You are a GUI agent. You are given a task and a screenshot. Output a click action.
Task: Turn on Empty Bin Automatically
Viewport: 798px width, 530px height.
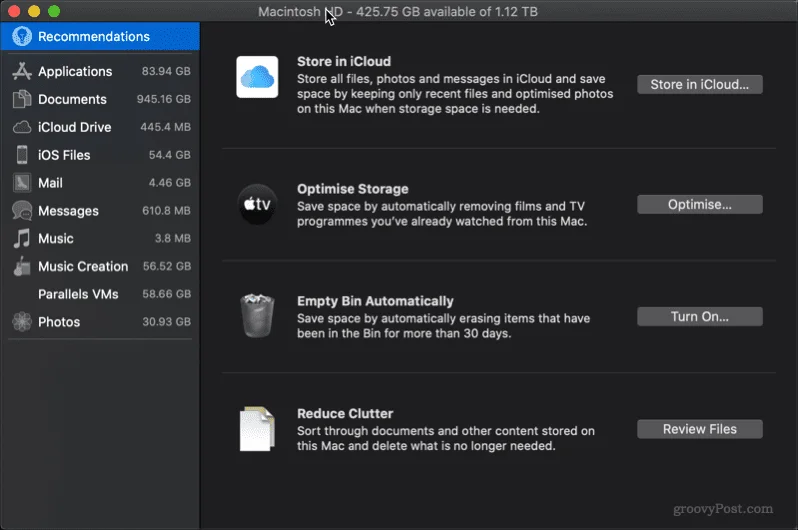pyautogui.click(x=700, y=317)
